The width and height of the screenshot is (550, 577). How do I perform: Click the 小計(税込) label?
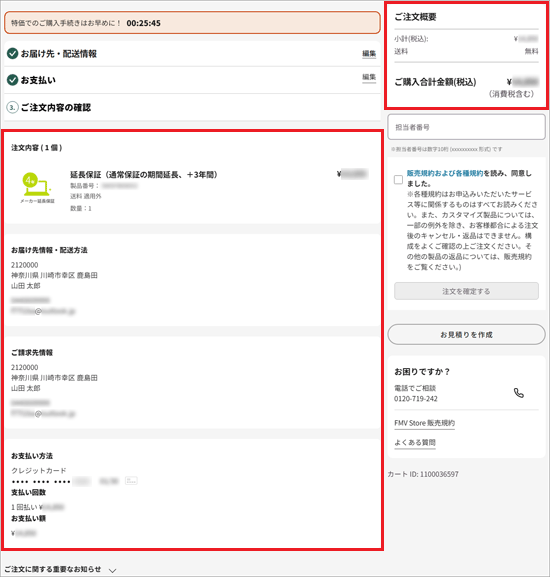[x=411, y=39]
